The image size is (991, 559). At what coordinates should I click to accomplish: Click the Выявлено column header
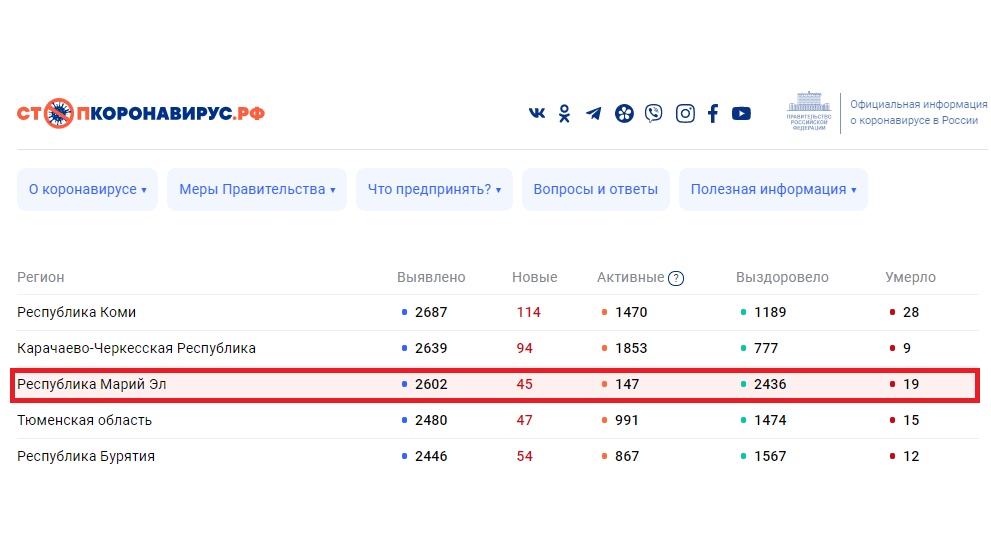(x=431, y=277)
